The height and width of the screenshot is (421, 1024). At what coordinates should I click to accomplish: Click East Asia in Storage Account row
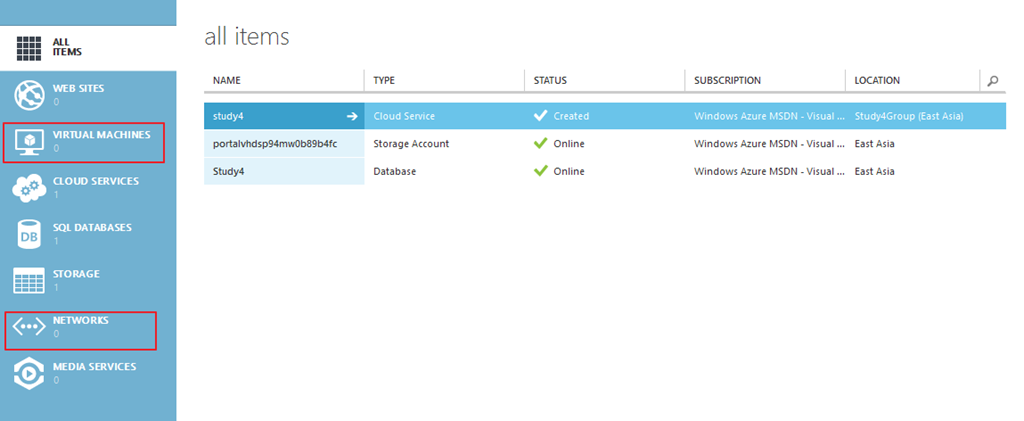[x=874, y=144]
